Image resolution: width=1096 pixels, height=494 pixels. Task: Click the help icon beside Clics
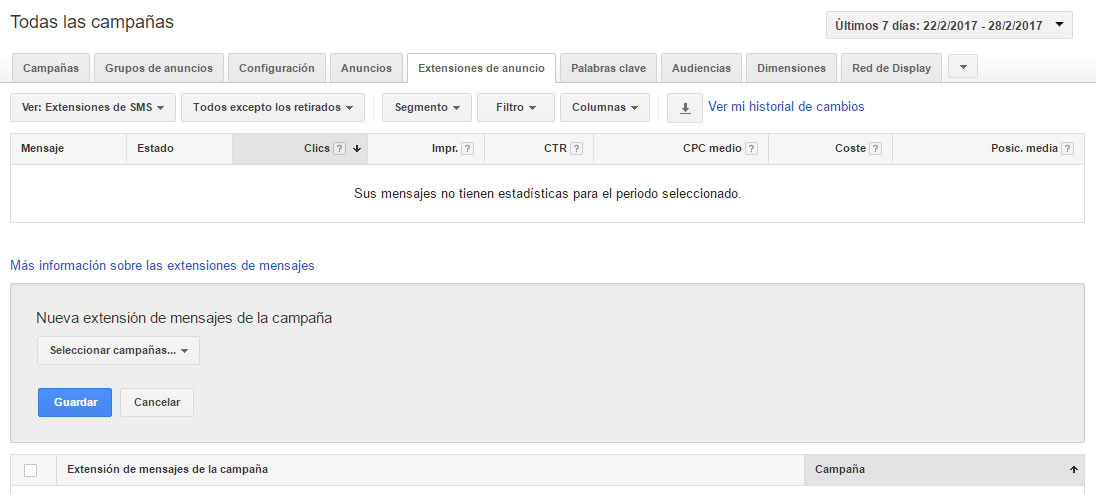340,149
